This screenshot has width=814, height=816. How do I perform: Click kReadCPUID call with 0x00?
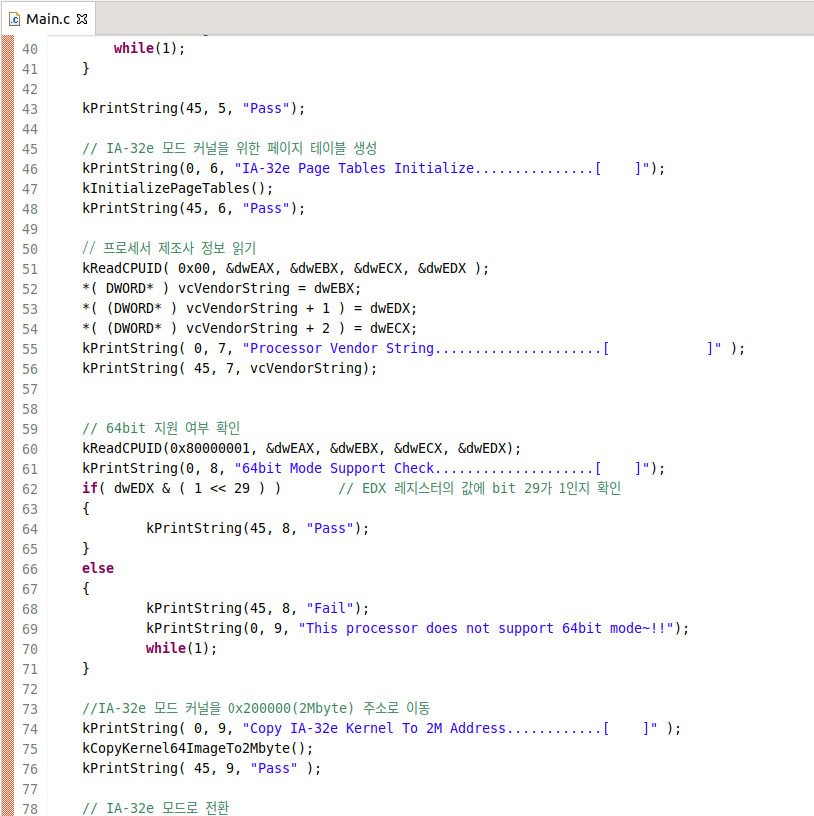286,269
